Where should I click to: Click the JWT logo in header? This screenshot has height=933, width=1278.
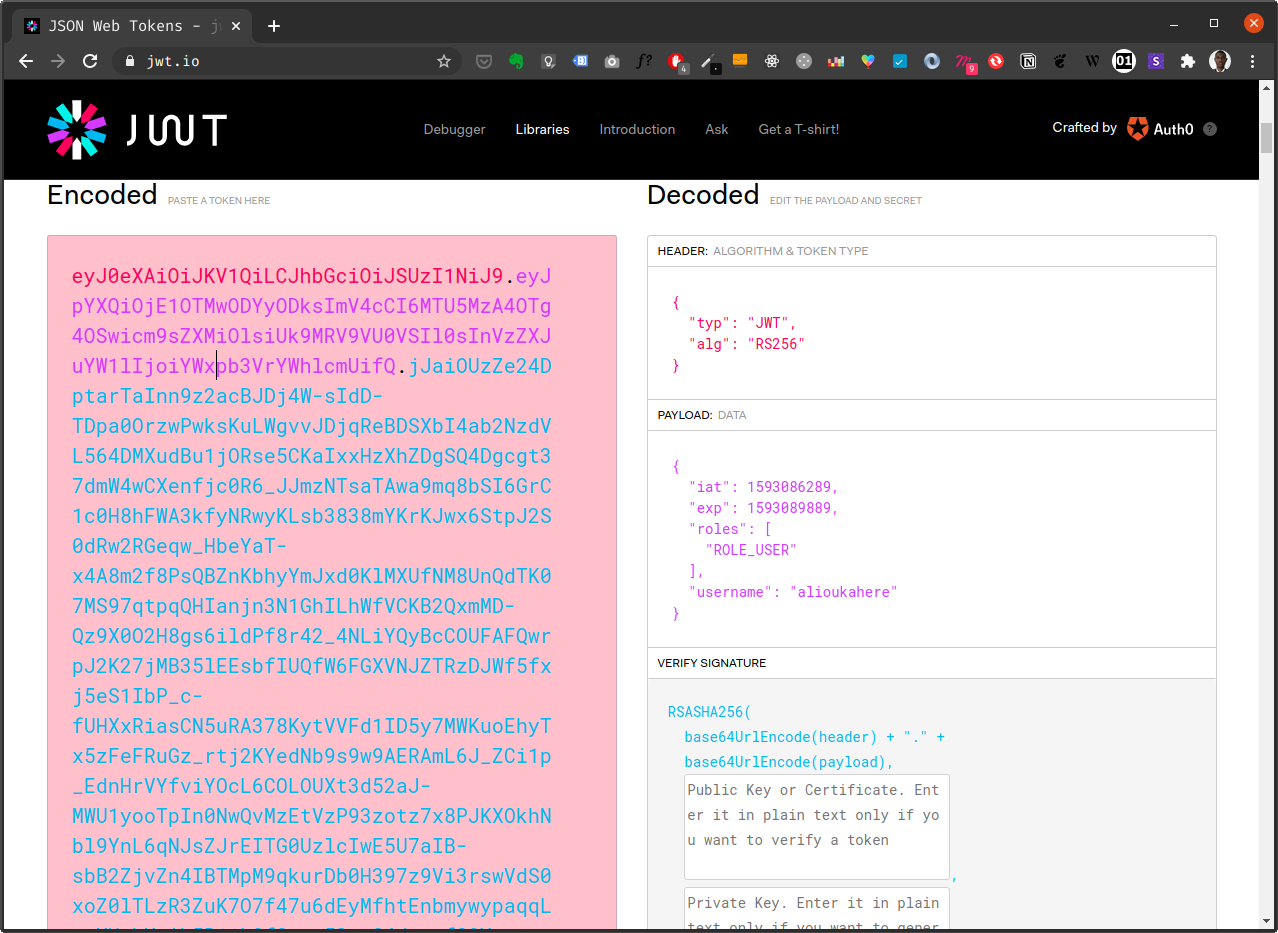click(x=137, y=130)
